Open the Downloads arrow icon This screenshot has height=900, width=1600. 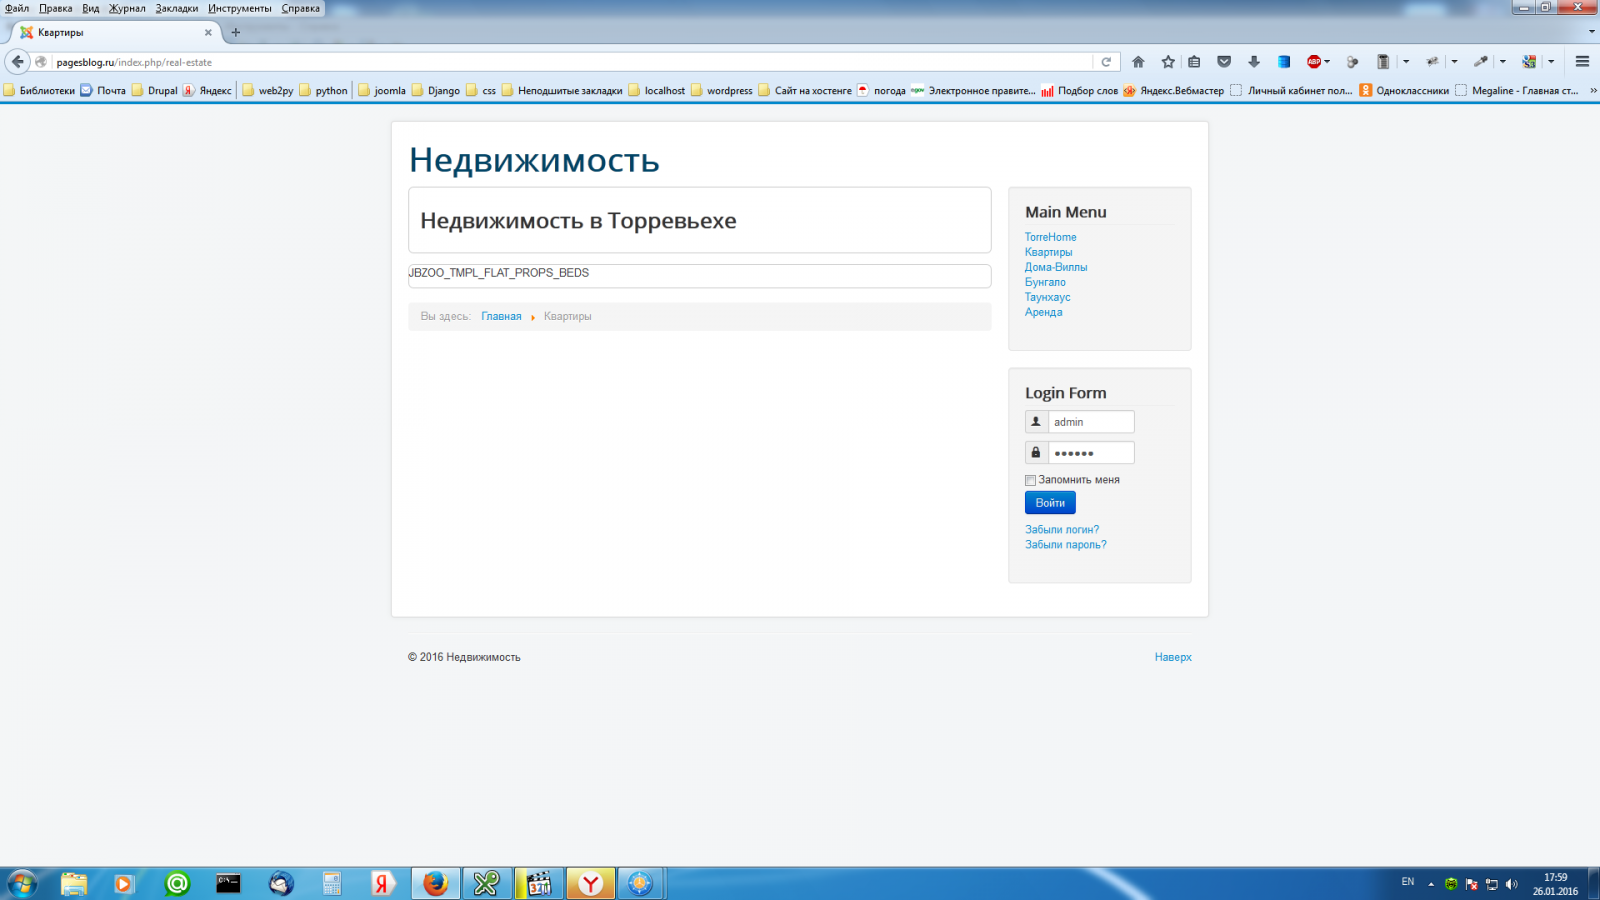(1254, 62)
